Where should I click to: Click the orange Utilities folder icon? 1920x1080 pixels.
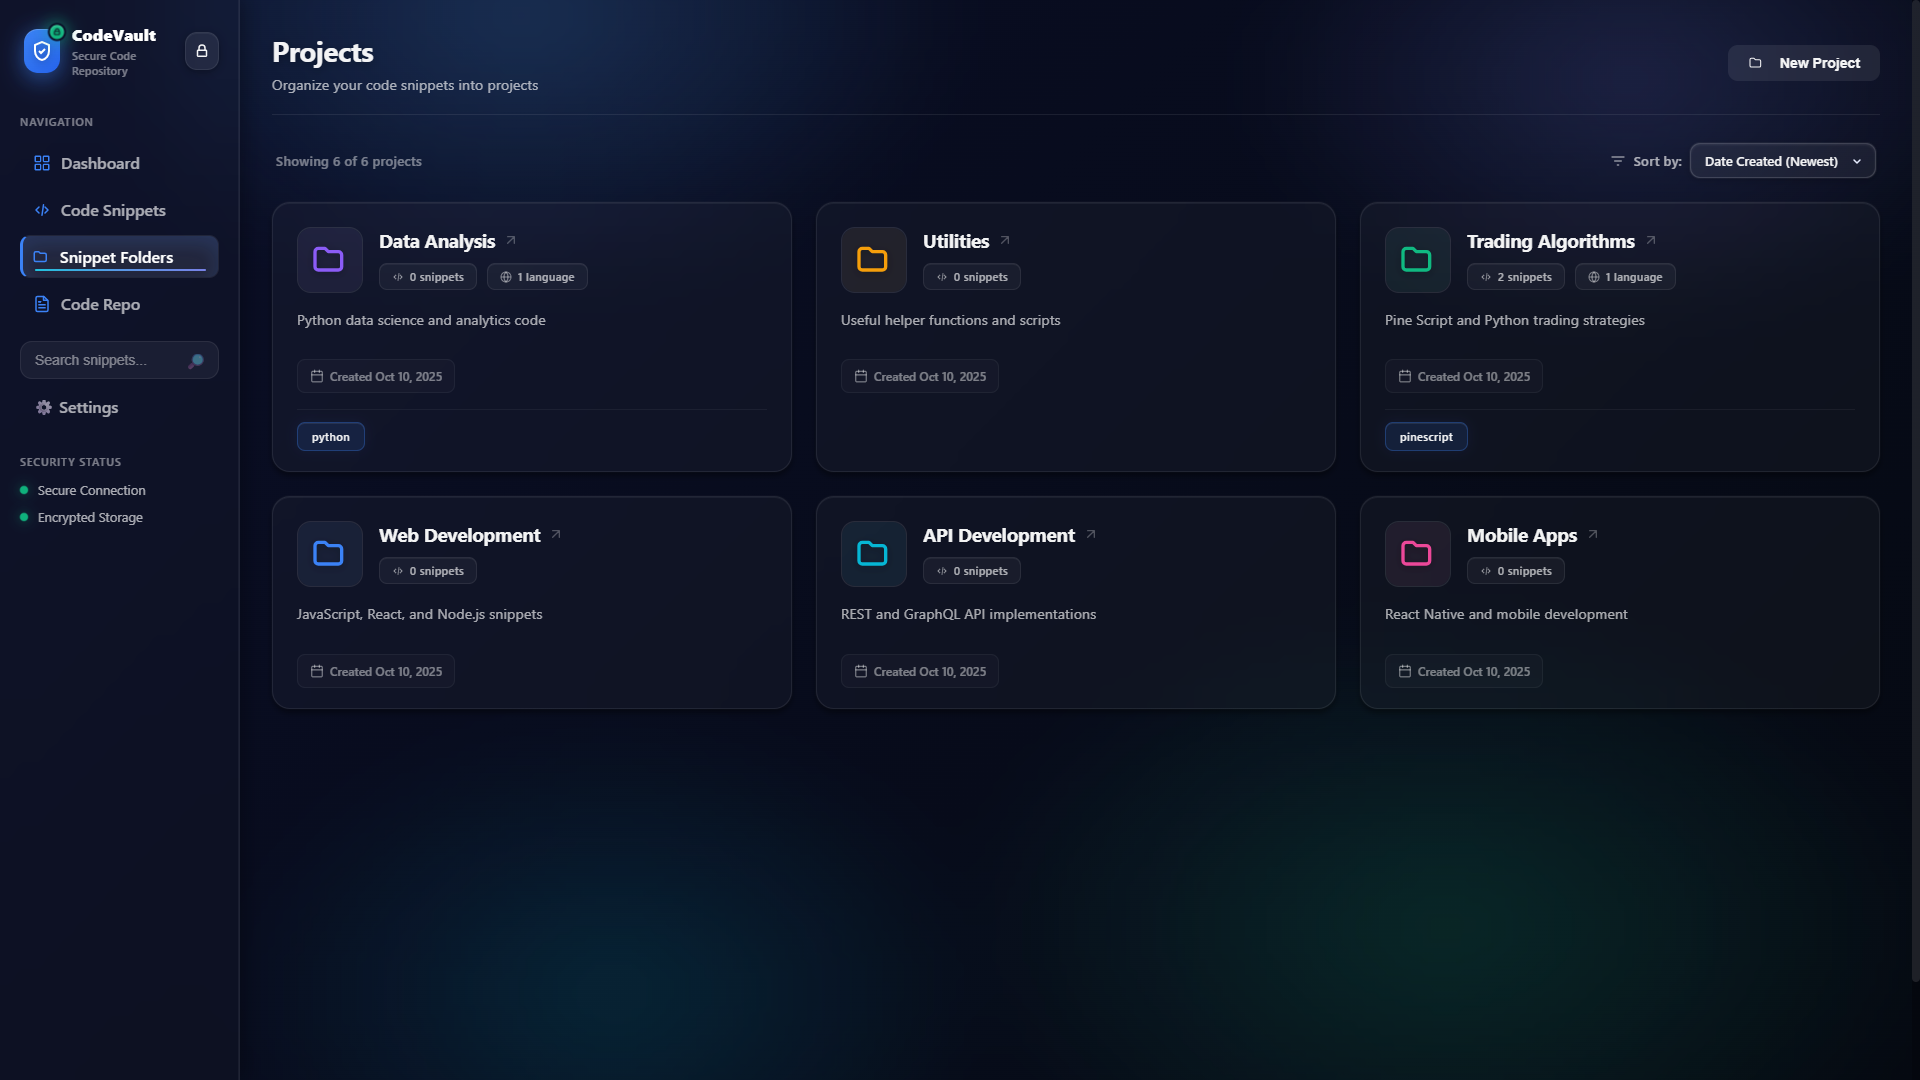pyautogui.click(x=872, y=259)
